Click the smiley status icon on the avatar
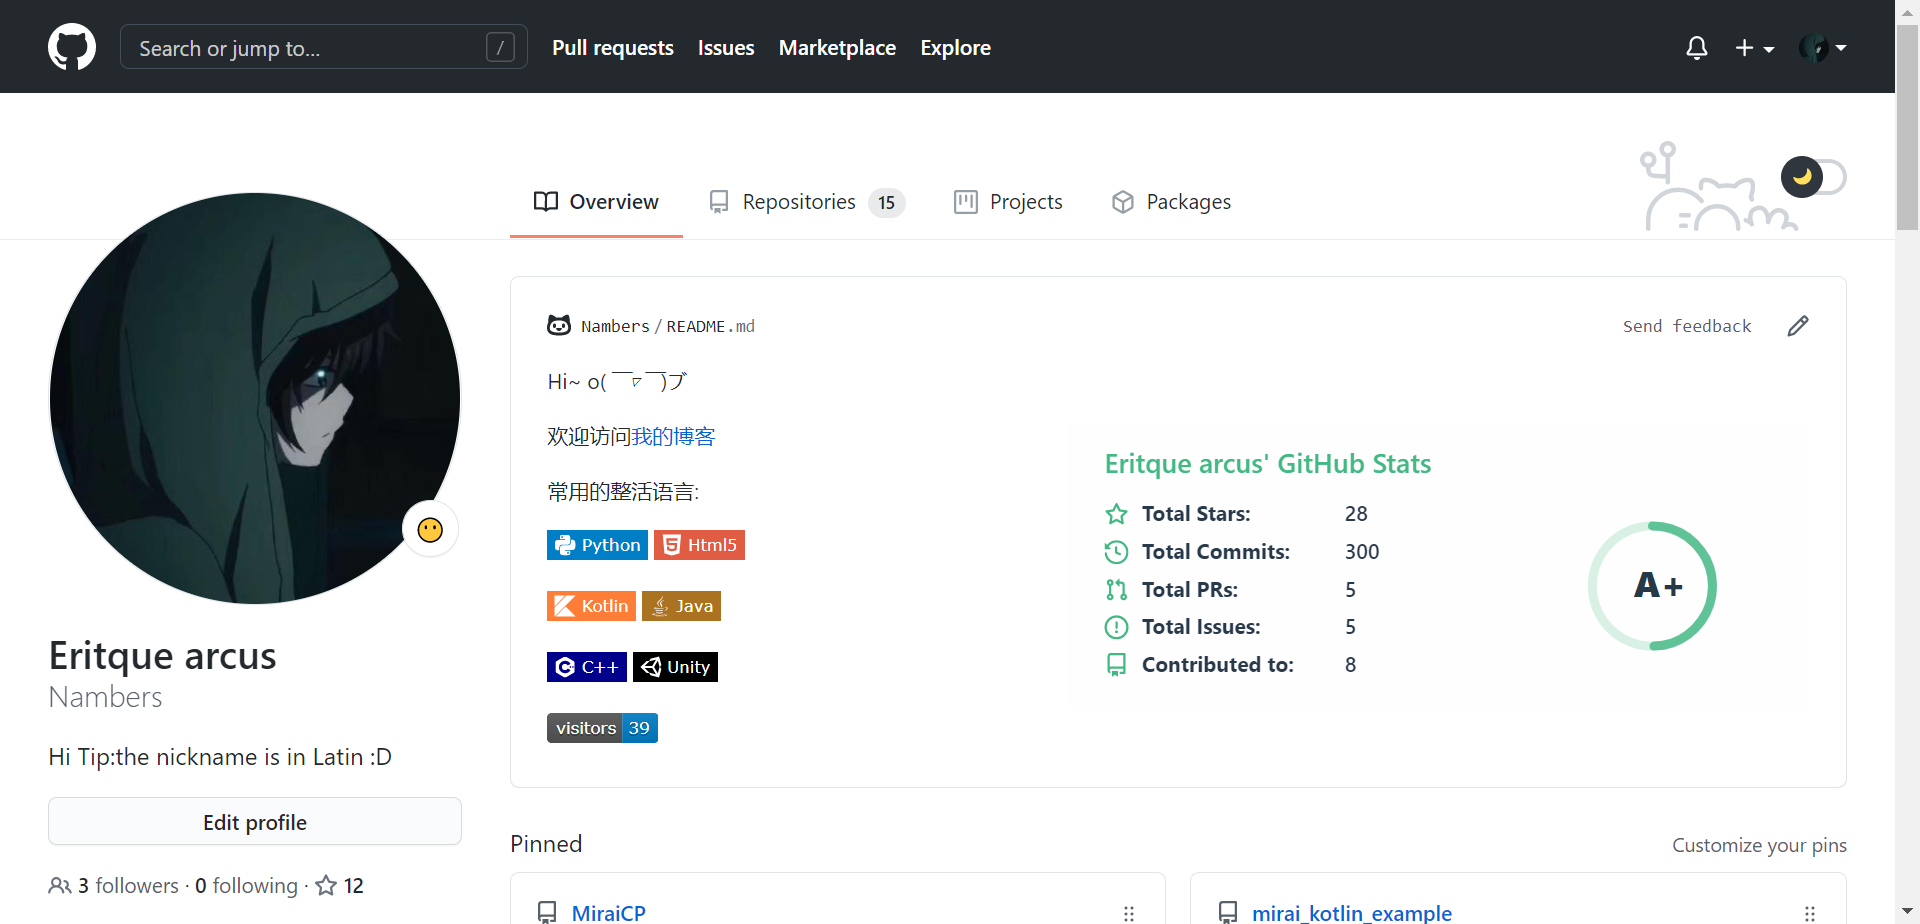Image resolution: width=1920 pixels, height=924 pixels. pyautogui.click(x=430, y=529)
